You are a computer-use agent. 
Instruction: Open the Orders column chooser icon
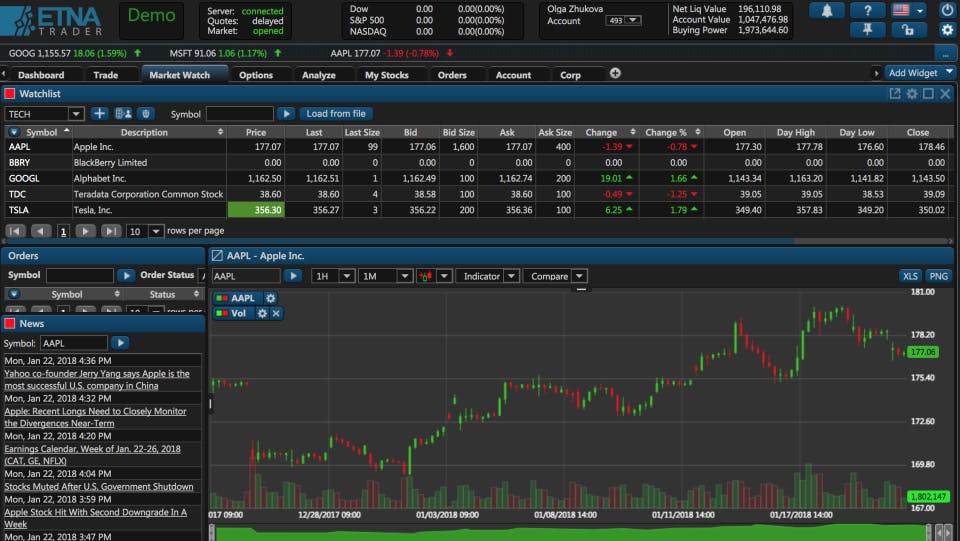click(x=14, y=294)
